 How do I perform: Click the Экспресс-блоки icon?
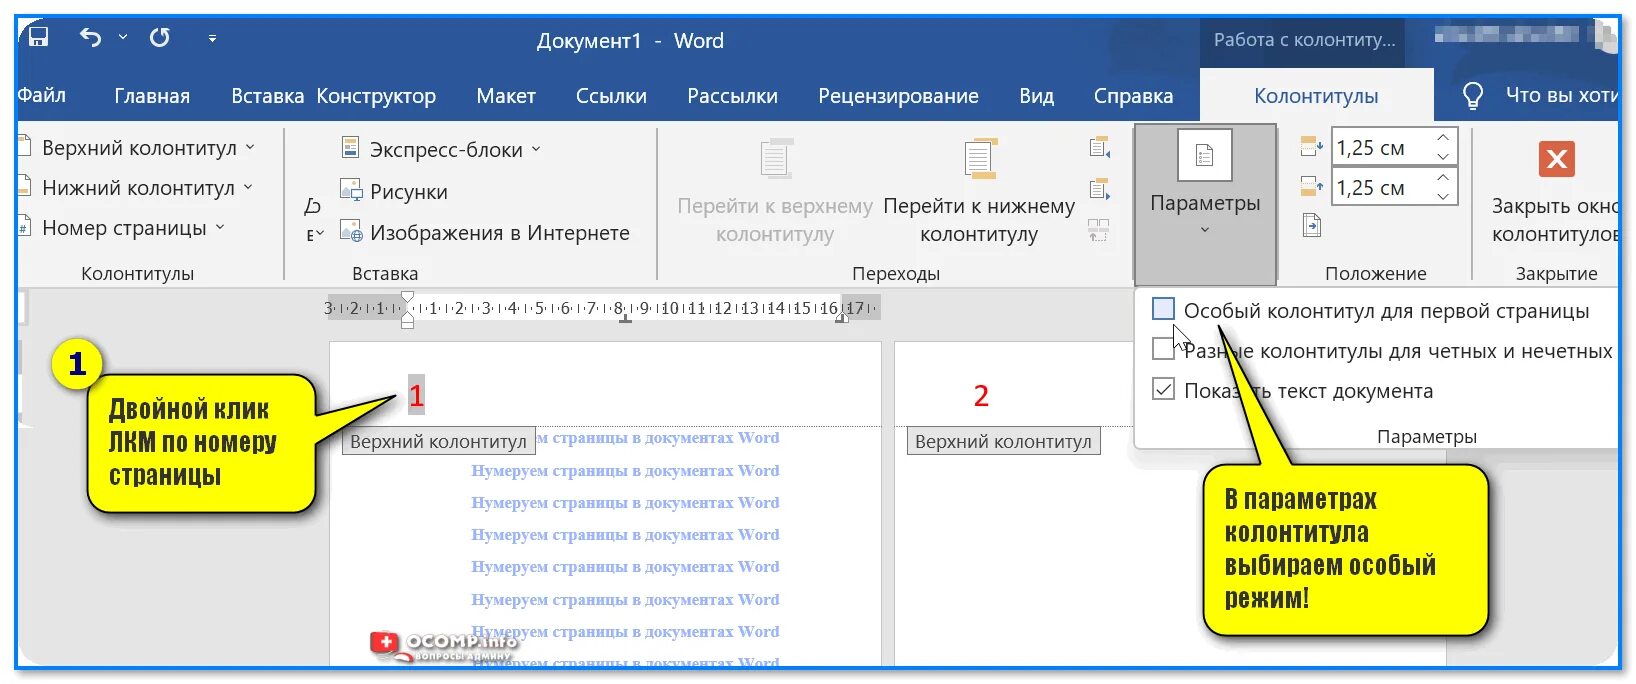[x=350, y=148]
